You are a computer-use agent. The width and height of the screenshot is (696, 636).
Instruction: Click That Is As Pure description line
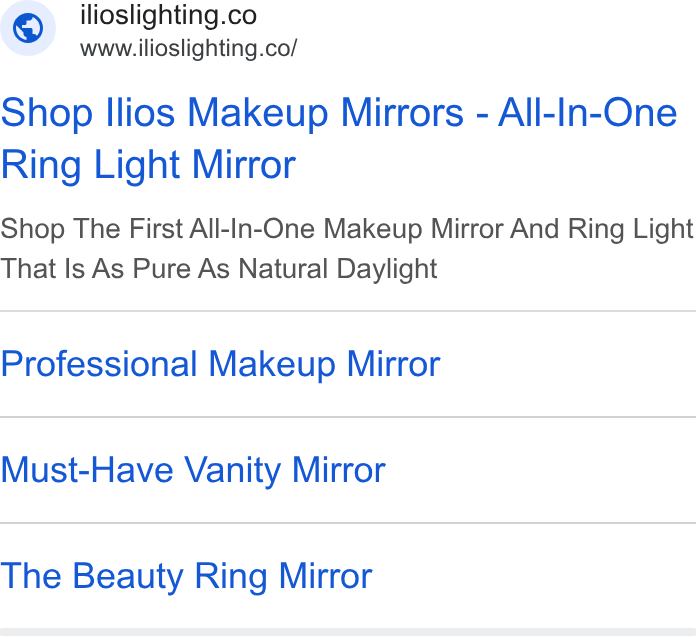219,269
